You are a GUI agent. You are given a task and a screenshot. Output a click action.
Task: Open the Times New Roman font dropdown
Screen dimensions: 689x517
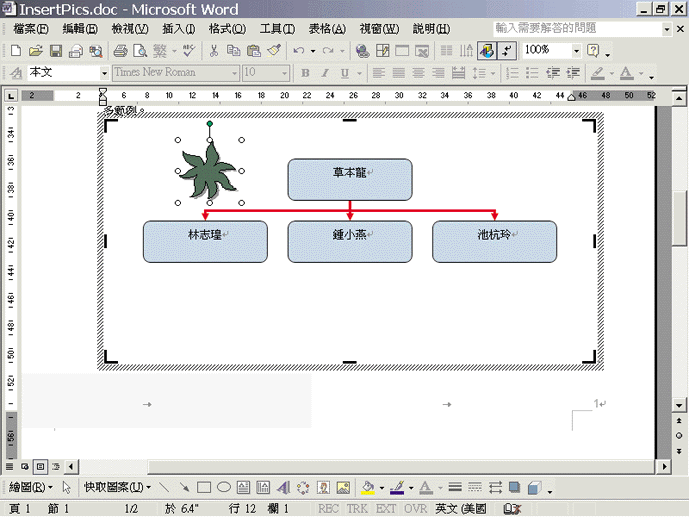[235, 73]
